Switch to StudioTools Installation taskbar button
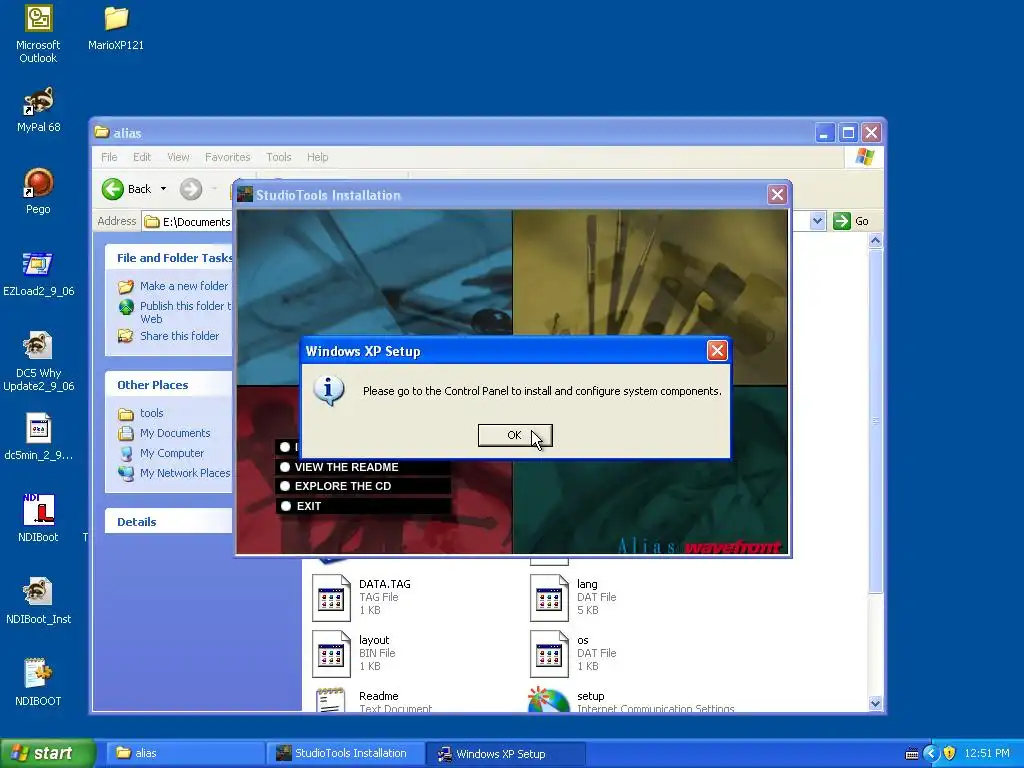This screenshot has height=768, width=1024. pos(345,754)
